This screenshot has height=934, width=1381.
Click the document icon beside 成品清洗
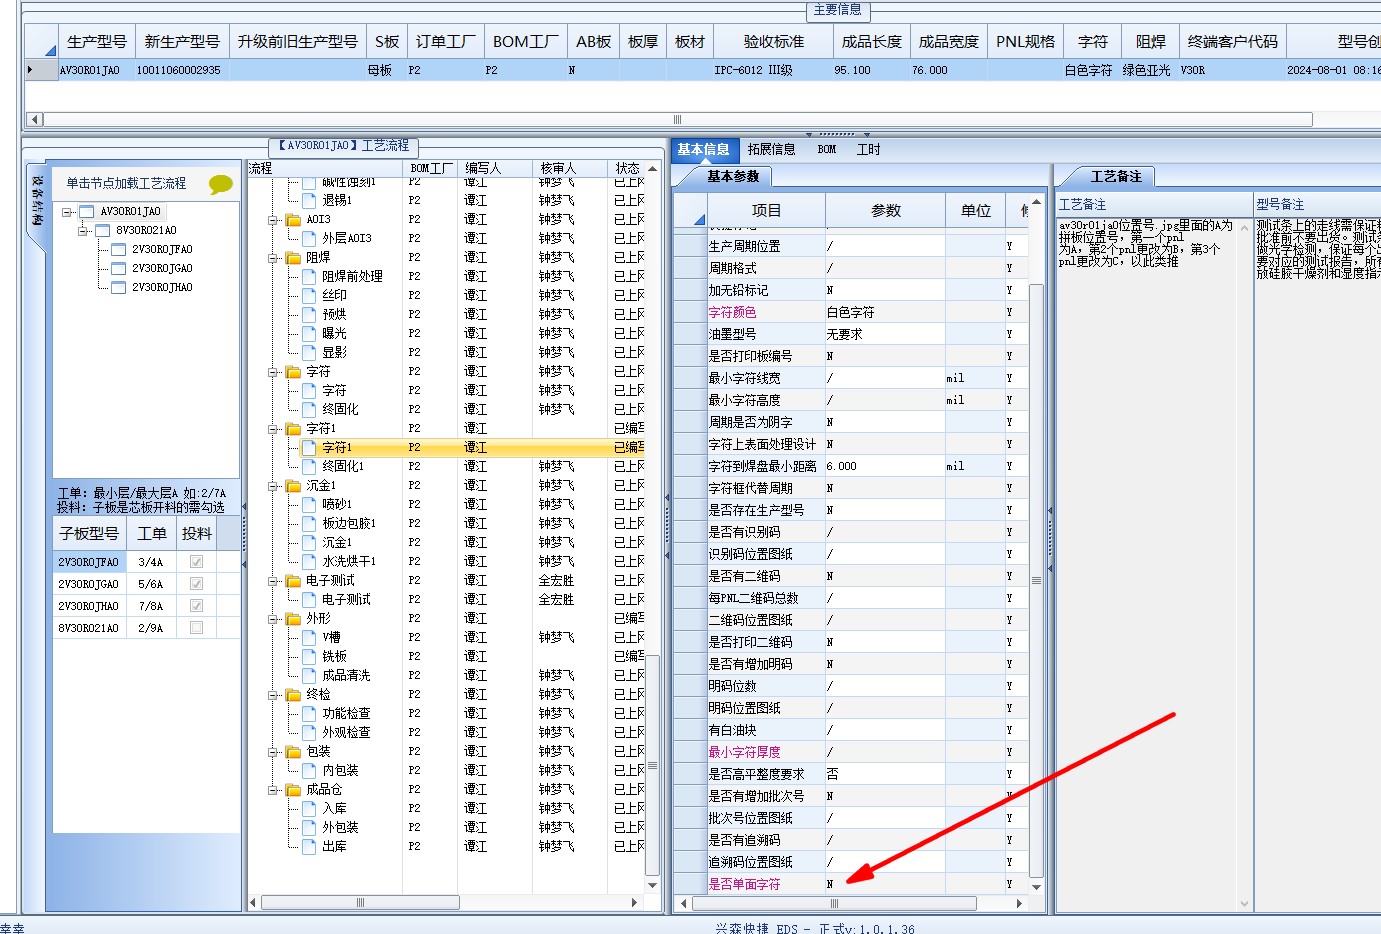309,676
